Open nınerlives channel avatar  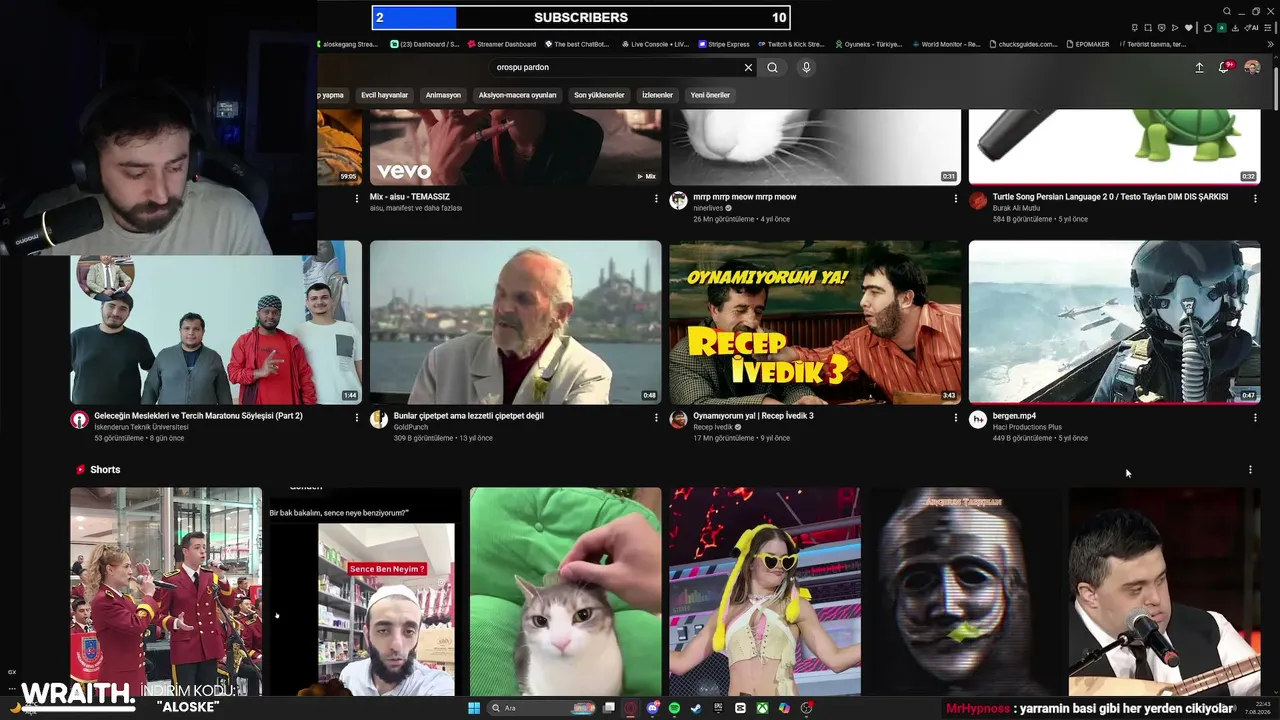tap(678, 200)
